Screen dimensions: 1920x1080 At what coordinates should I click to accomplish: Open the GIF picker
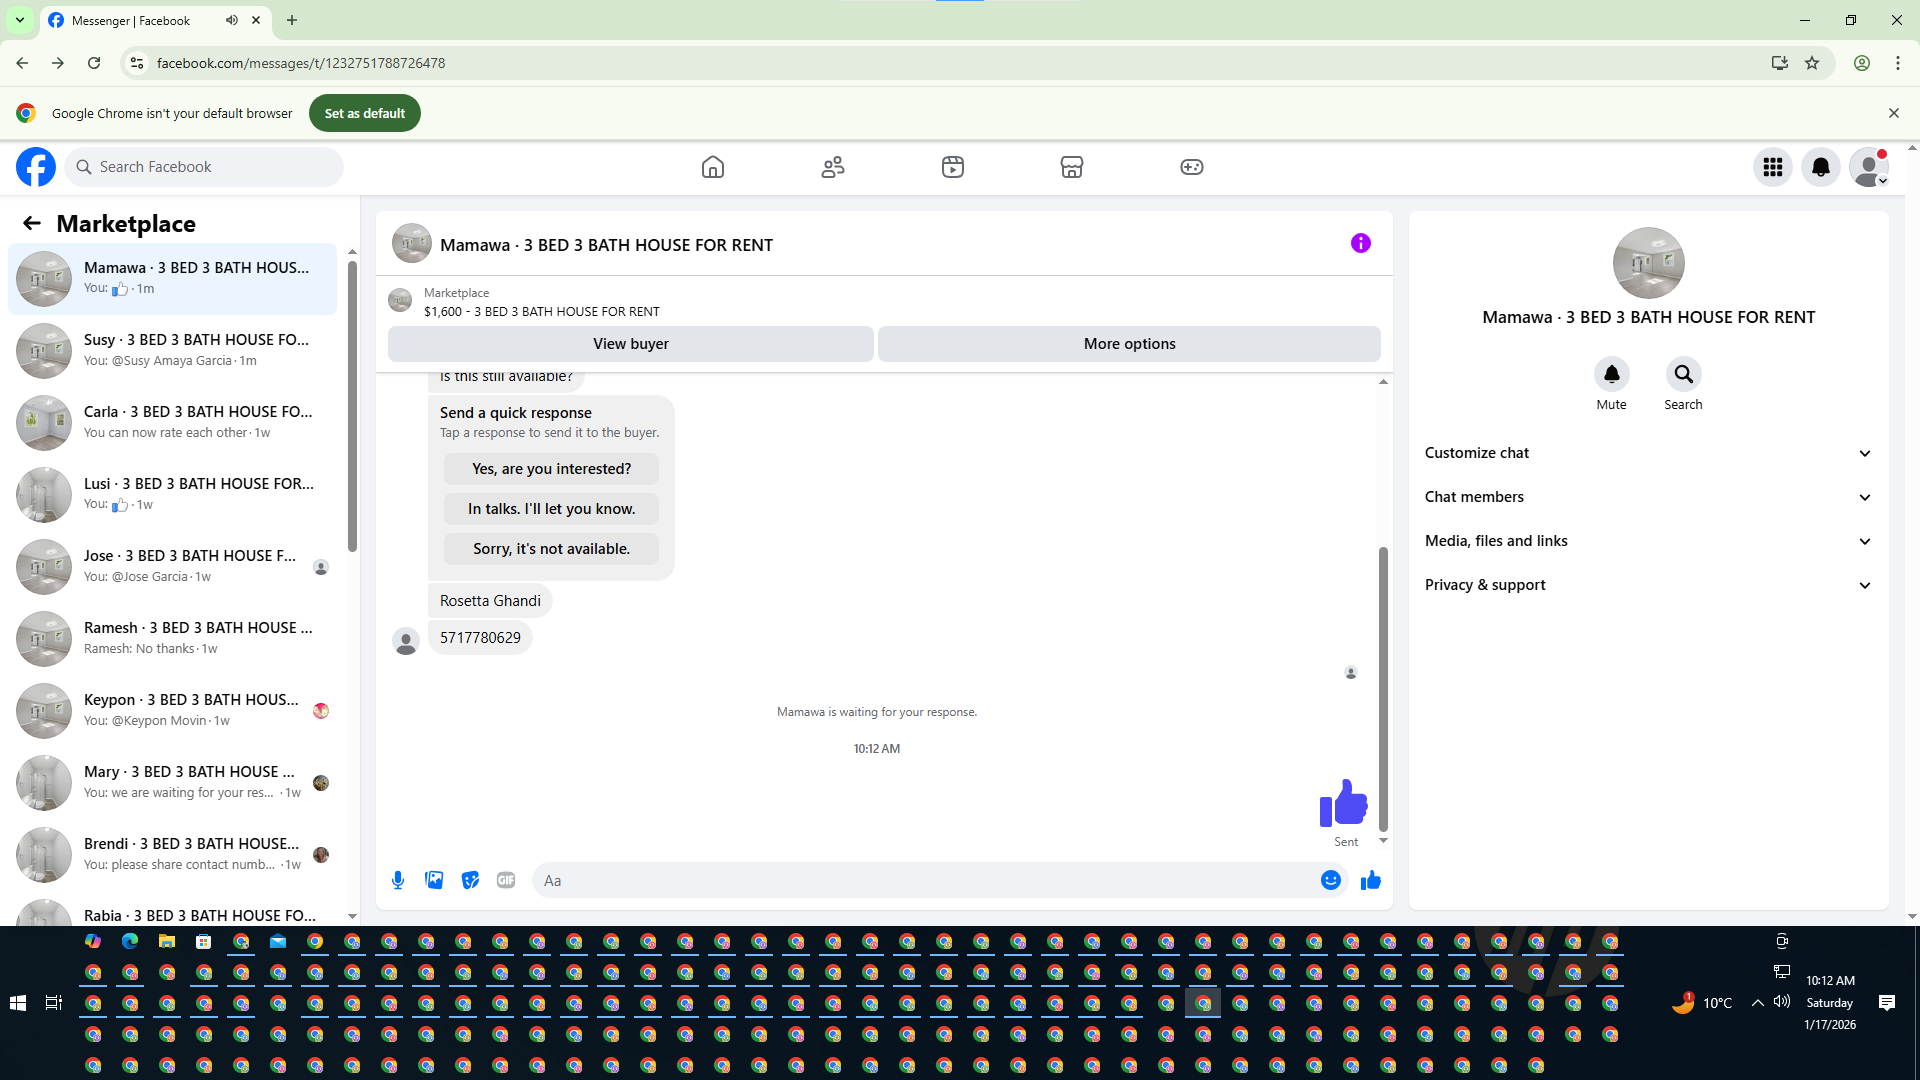pyautogui.click(x=506, y=880)
